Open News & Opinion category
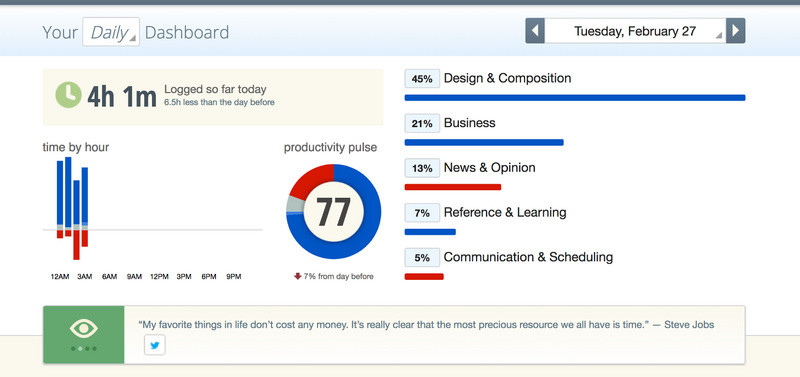 click(x=489, y=168)
